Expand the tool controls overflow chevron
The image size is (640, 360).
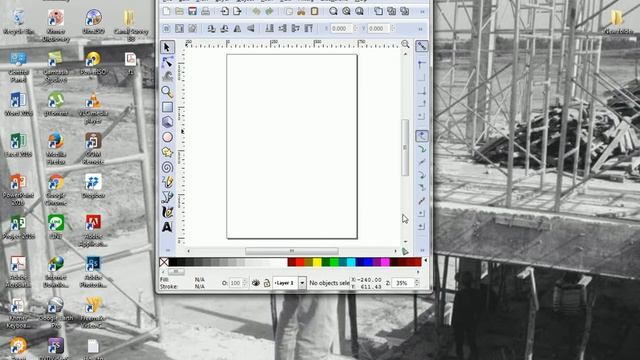[420, 29]
